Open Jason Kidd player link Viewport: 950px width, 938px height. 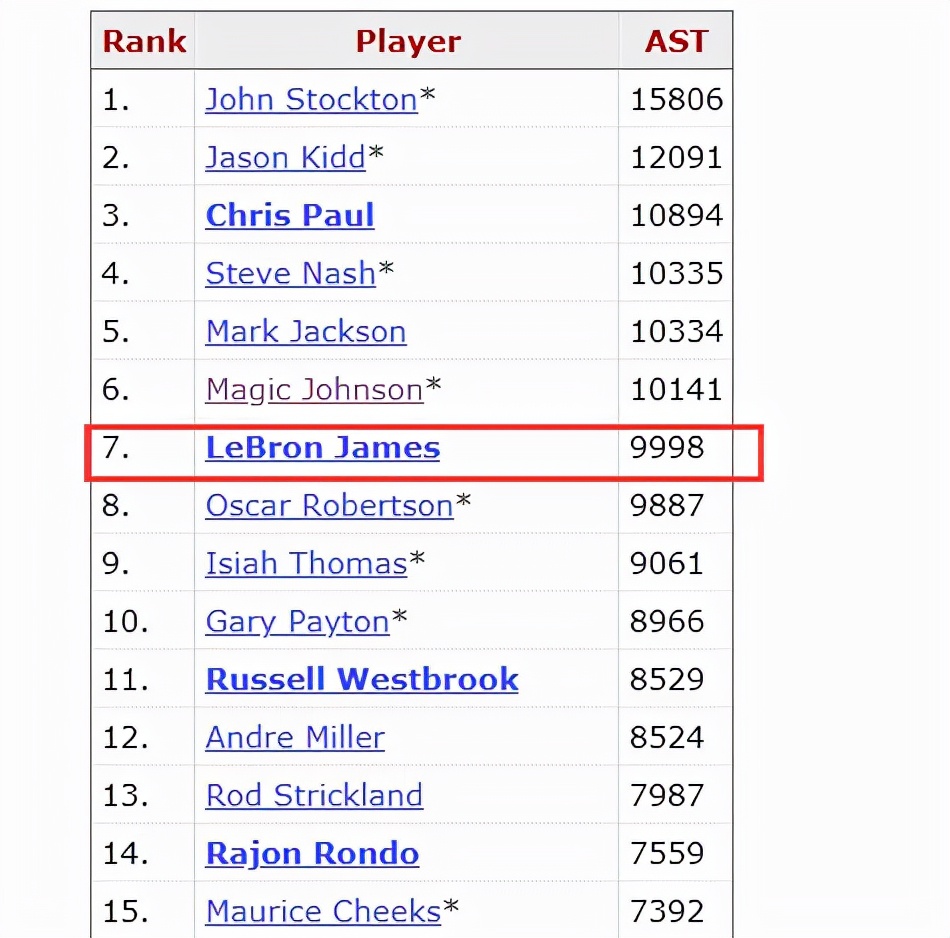tap(285, 157)
